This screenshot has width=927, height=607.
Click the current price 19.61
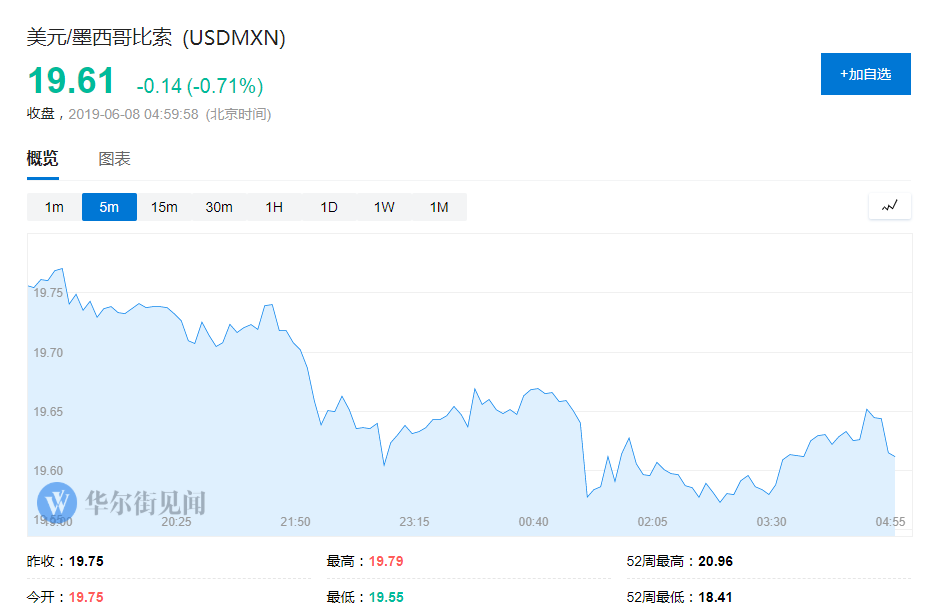71,81
